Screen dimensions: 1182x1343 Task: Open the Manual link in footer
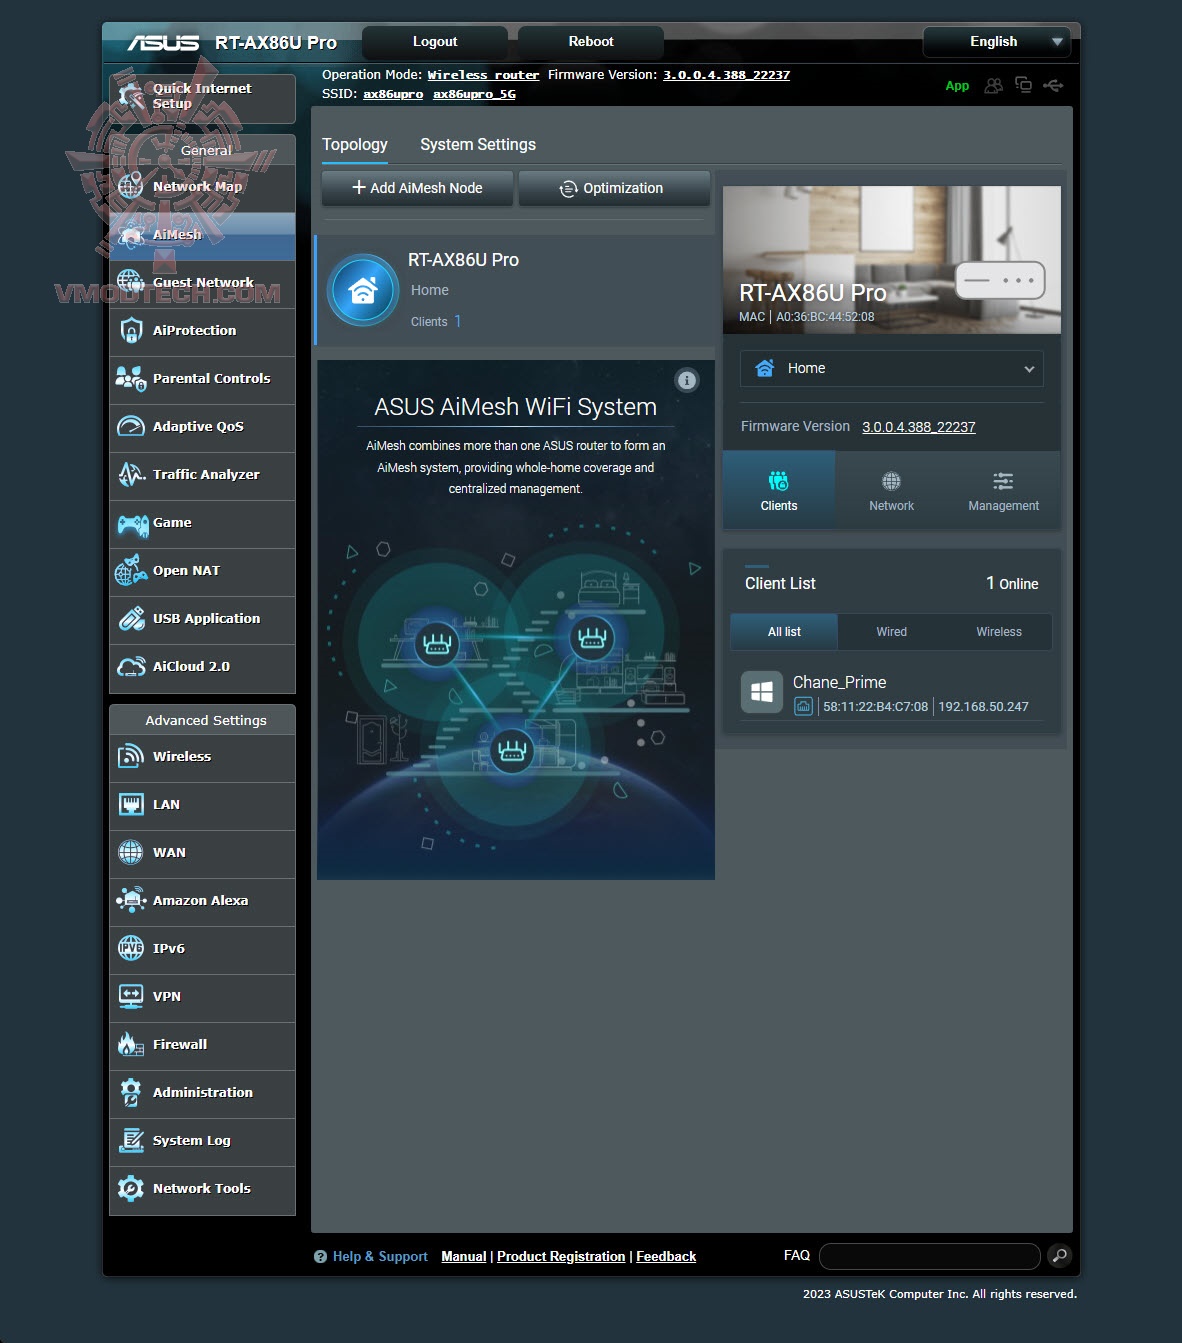tap(464, 1256)
